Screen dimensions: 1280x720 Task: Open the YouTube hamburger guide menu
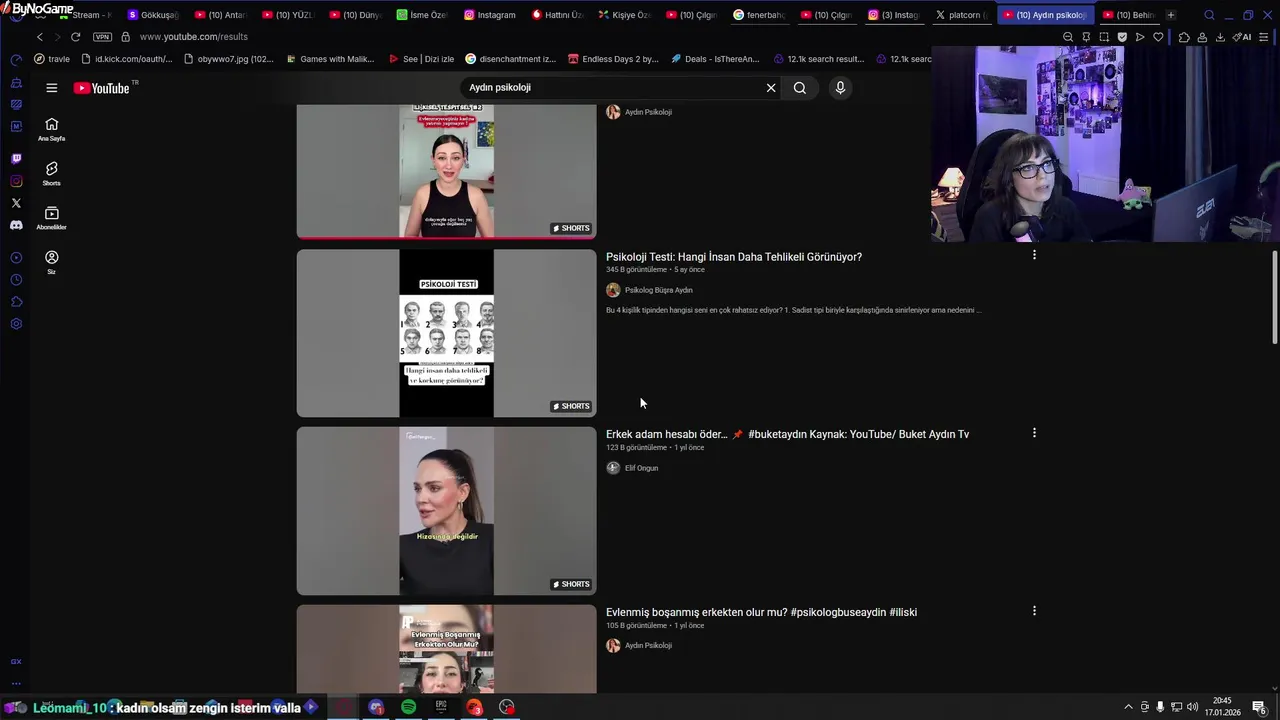51,88
